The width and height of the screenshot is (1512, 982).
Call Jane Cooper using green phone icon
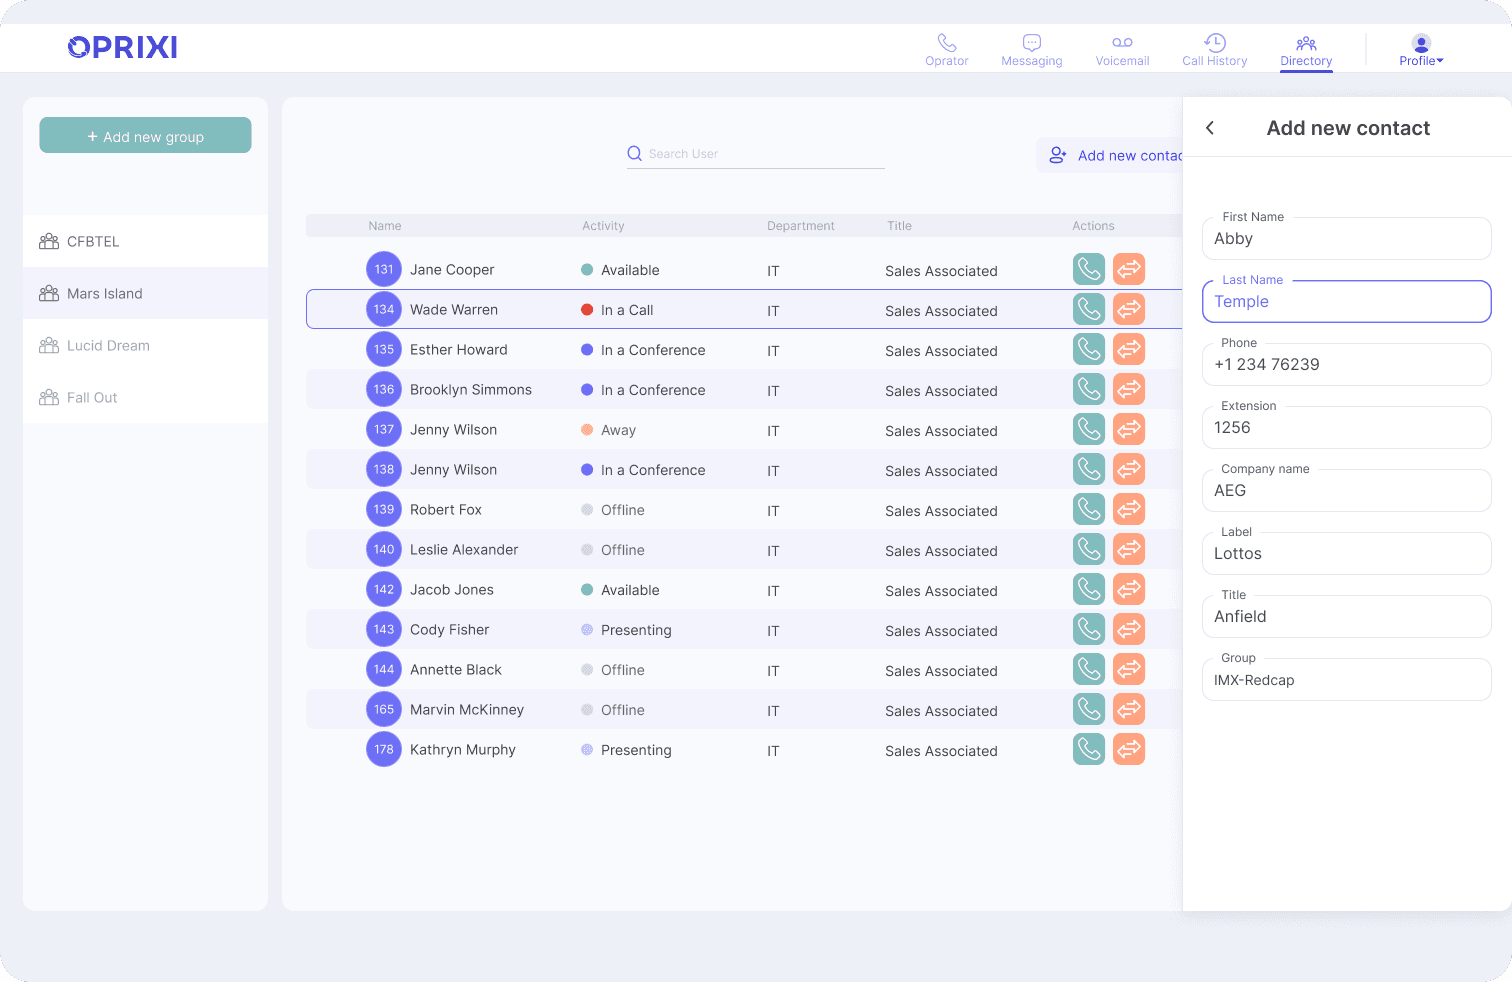coord(1088,269)
